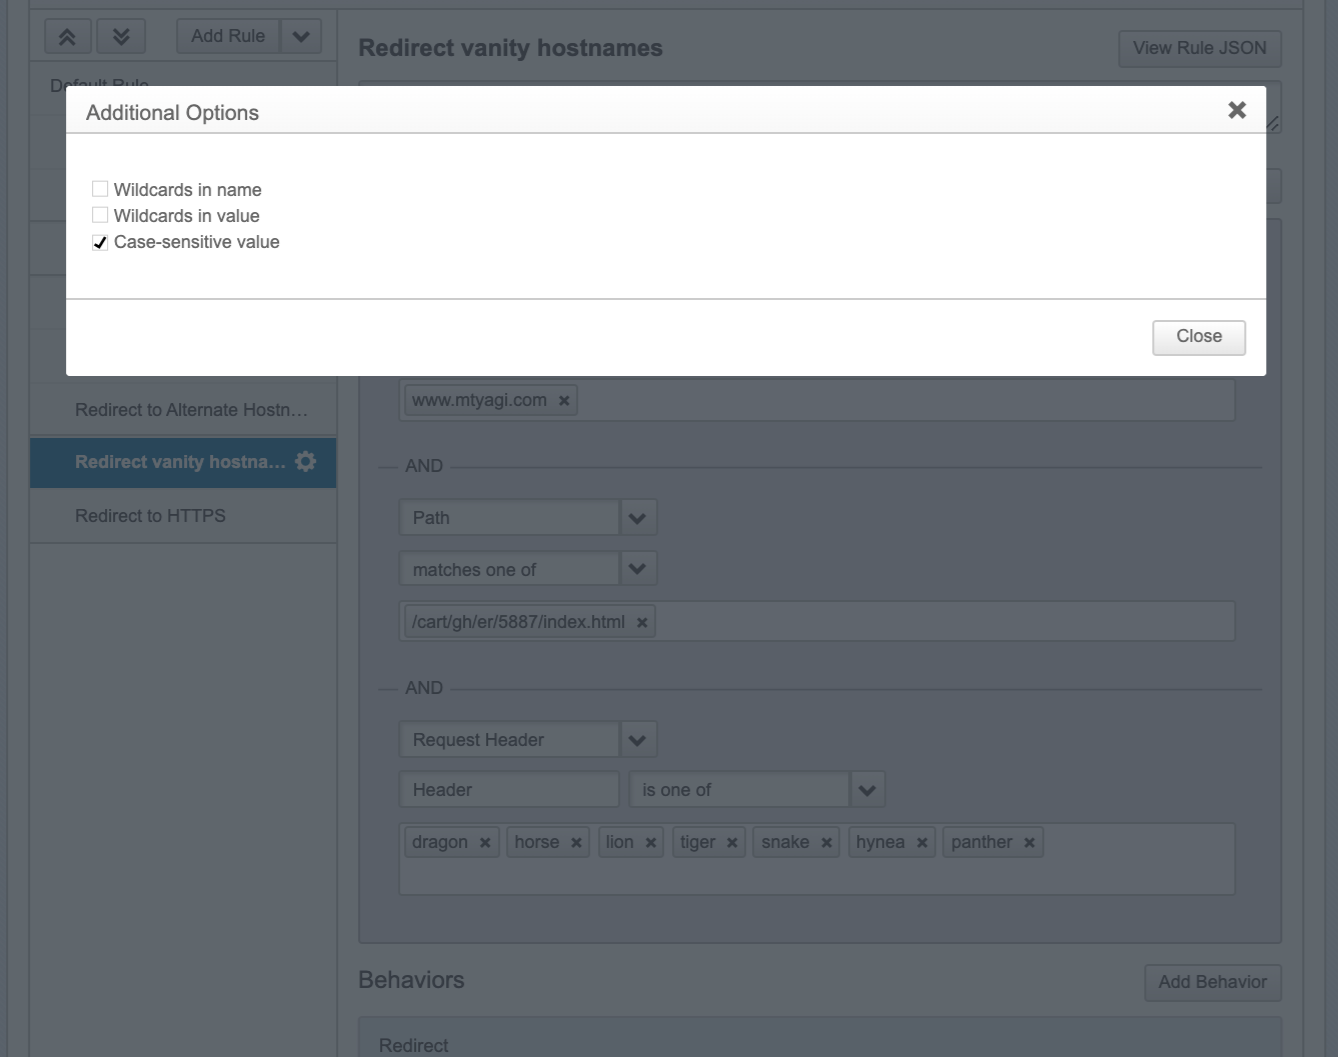The width and height of the screenshot is (1338, 1057).
Task: Delete the snake tag
Action: pyautogui.click(x=827, y=843)
